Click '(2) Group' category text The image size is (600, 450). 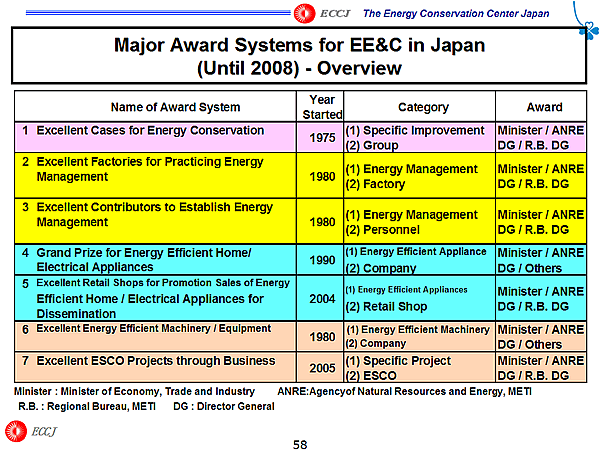372,146
